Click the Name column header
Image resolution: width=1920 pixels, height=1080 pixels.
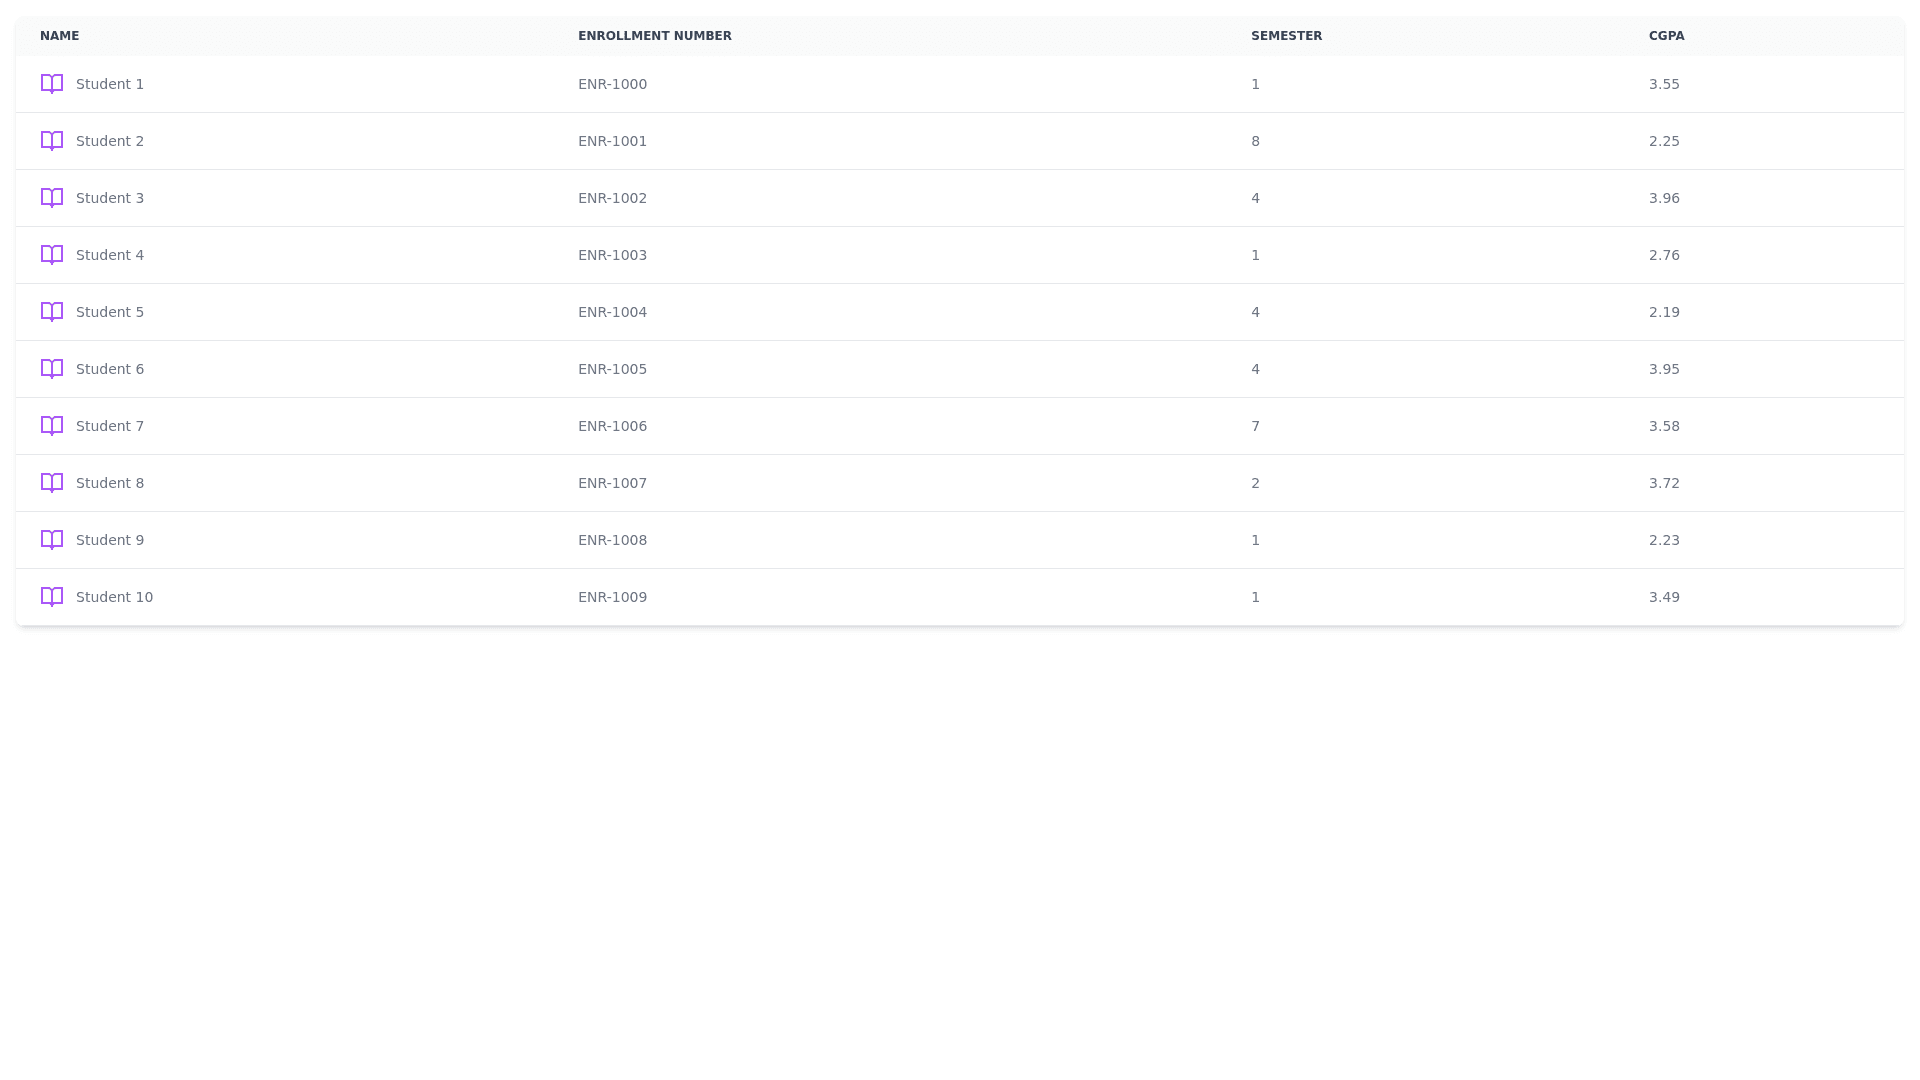coord(60,36)
